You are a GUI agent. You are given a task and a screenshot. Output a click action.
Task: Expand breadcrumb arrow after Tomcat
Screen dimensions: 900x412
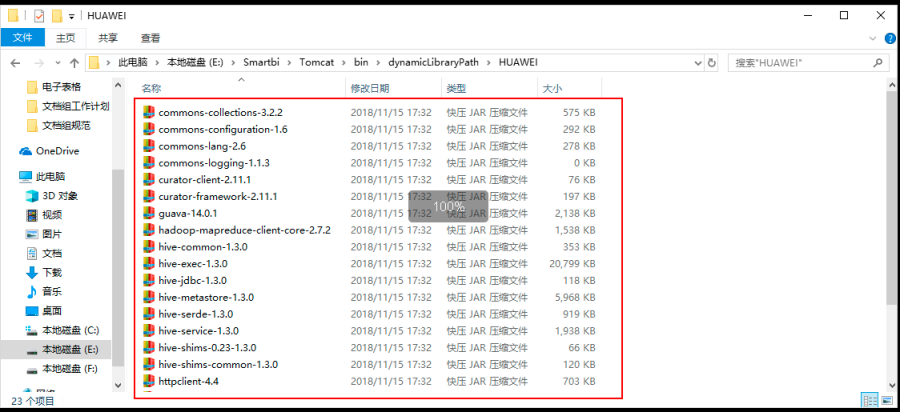[344, 63]
